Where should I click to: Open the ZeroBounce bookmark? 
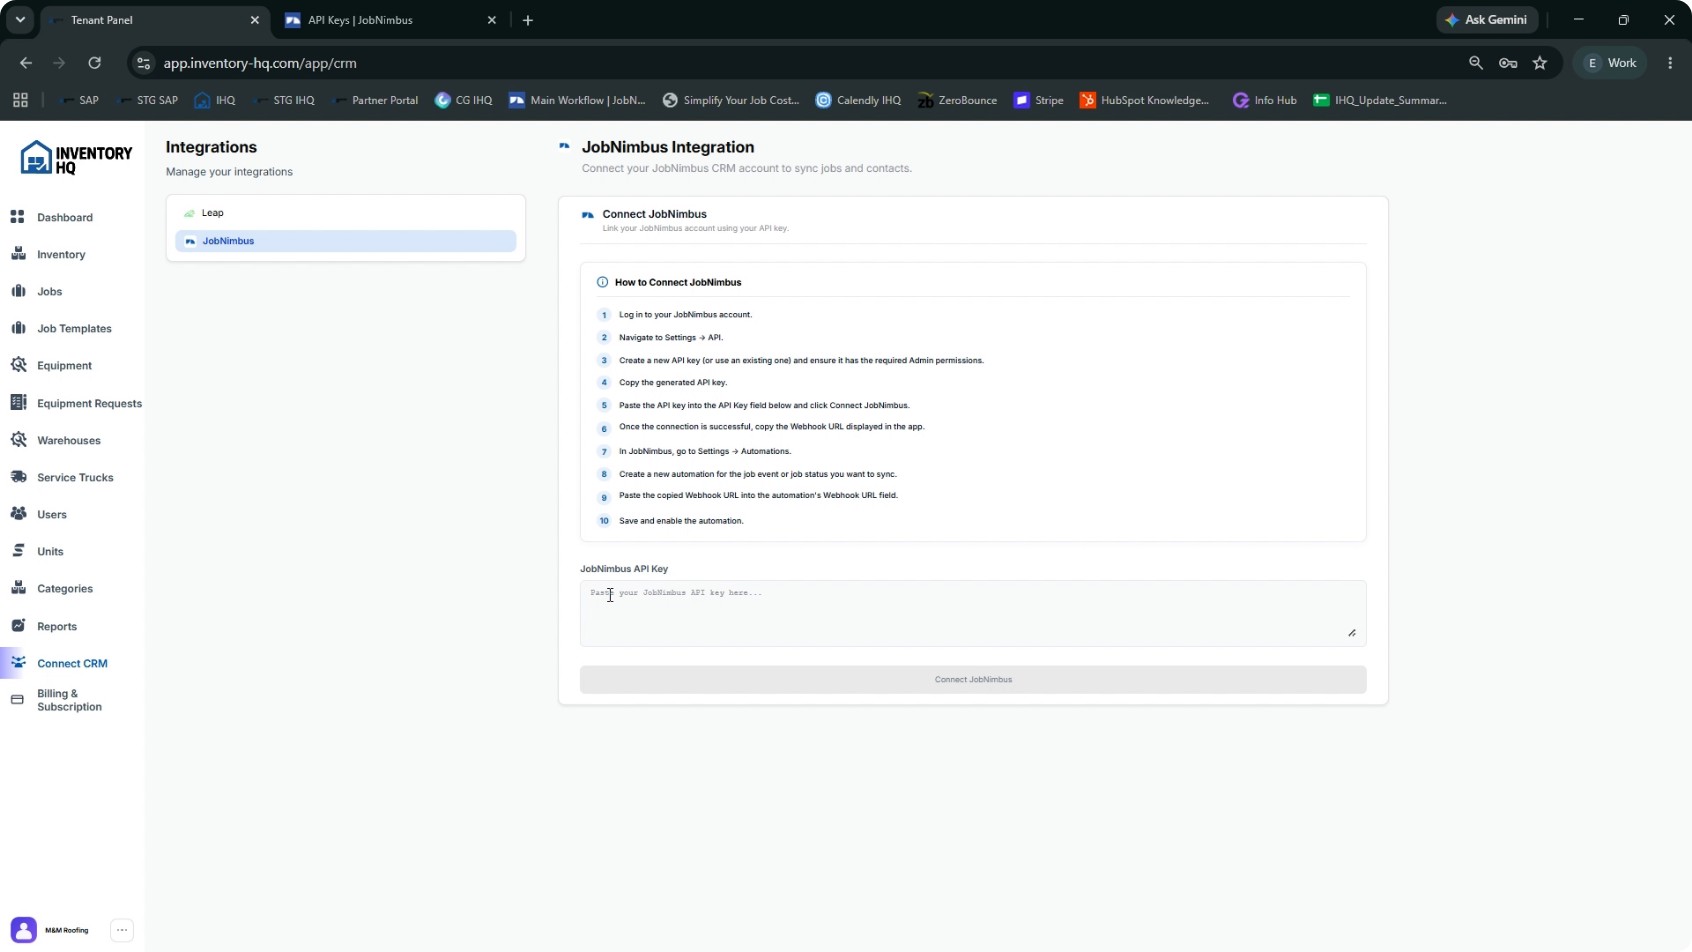pos(957,100)
